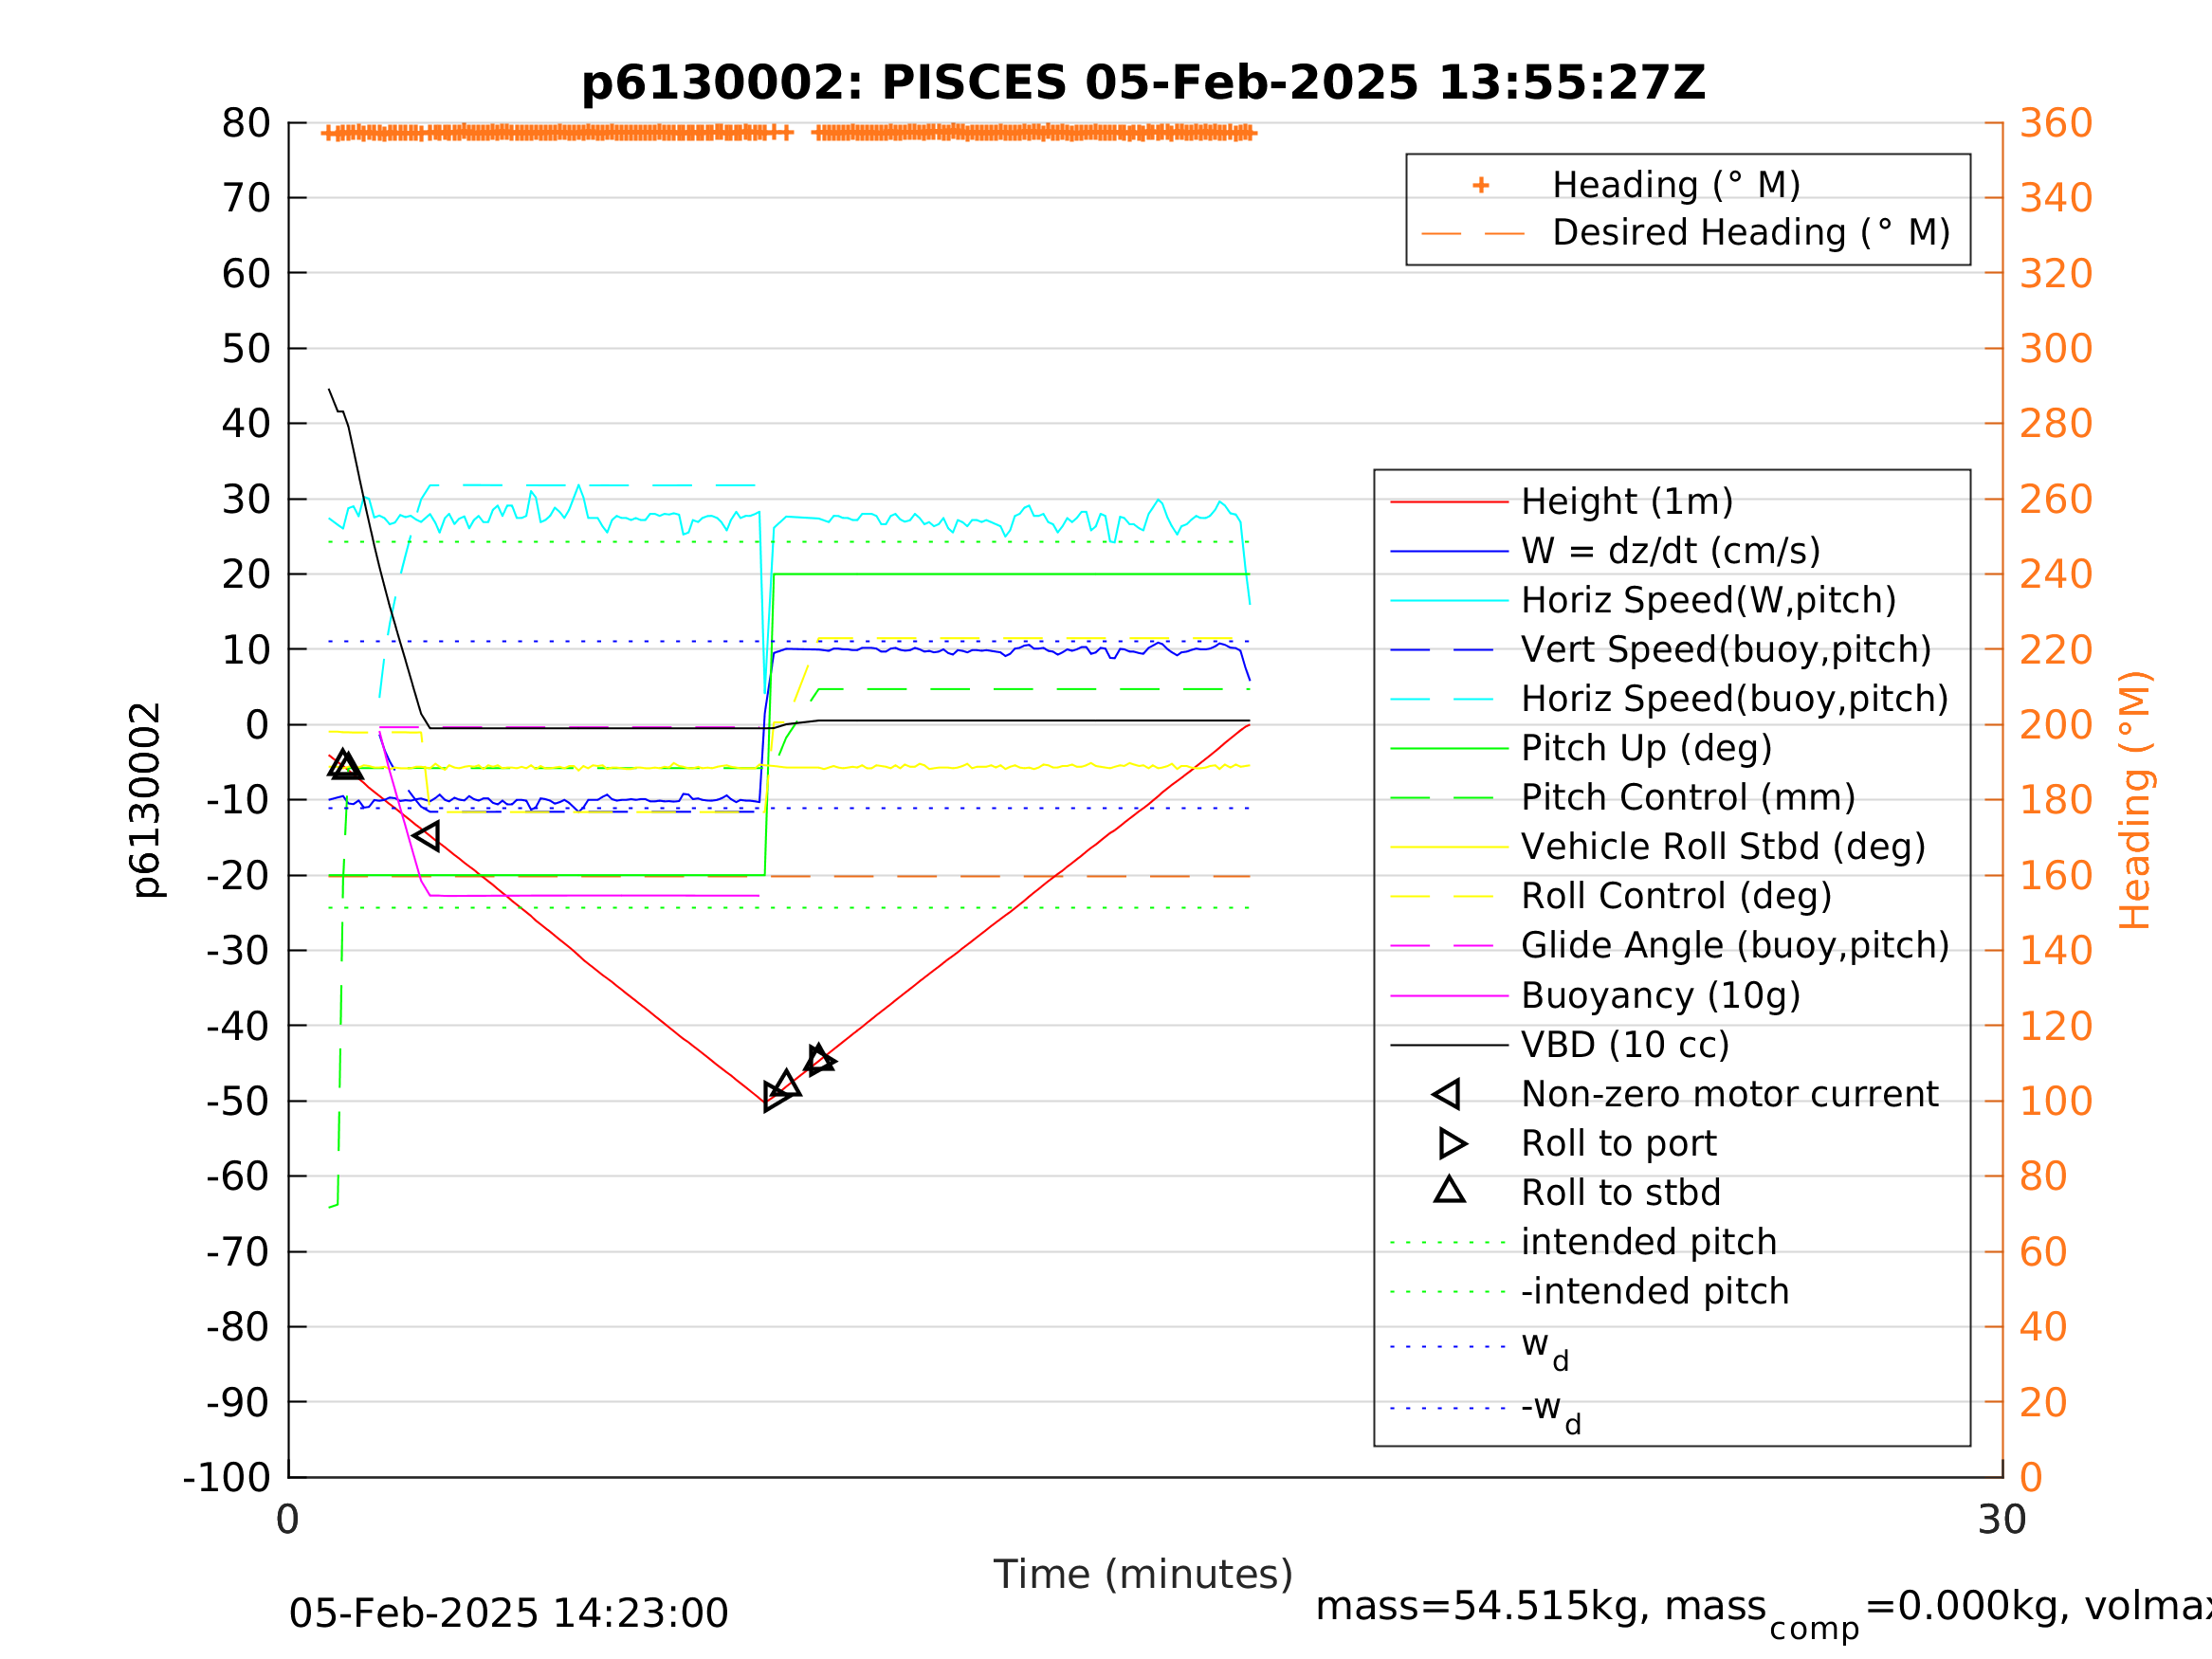Click the 'Time (minutes)' x-axis label

tap(1143, 1575)
